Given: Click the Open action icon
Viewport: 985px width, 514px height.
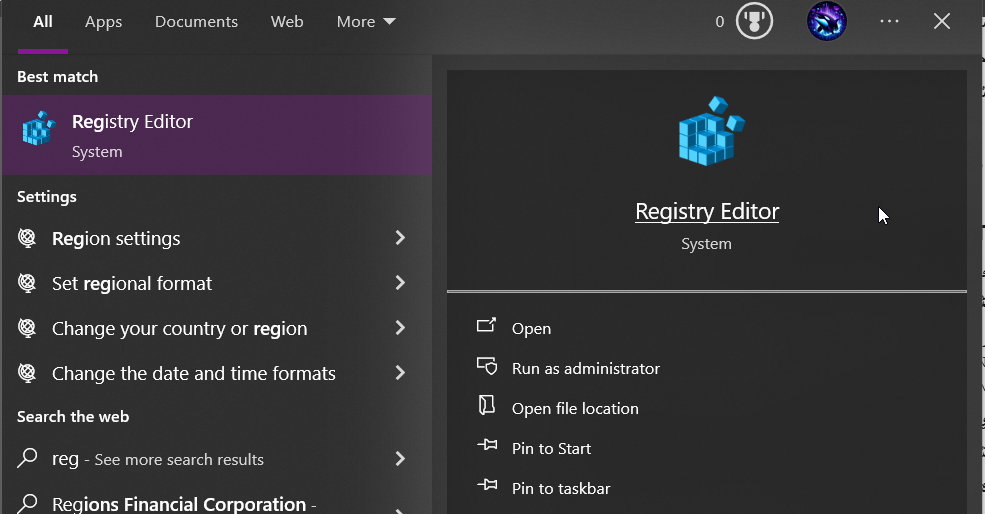Looking at the screenshot, I should [x=486, y=325].
